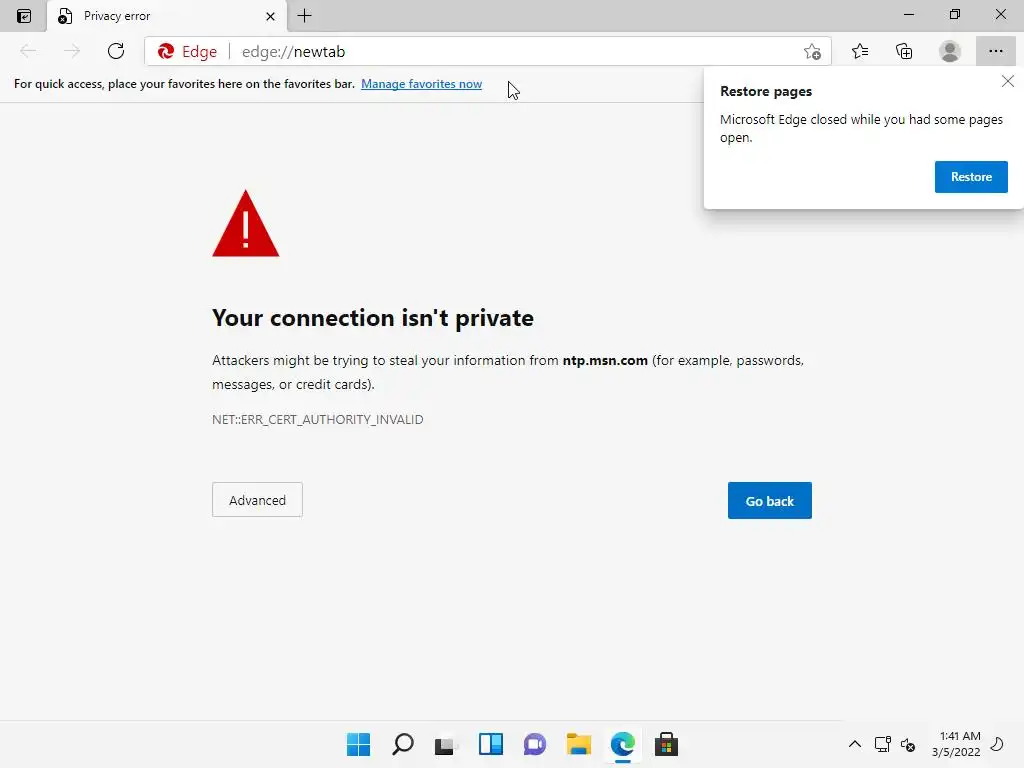Click network status tray icon
The image size is (1024, 768).
click(882, 744)
